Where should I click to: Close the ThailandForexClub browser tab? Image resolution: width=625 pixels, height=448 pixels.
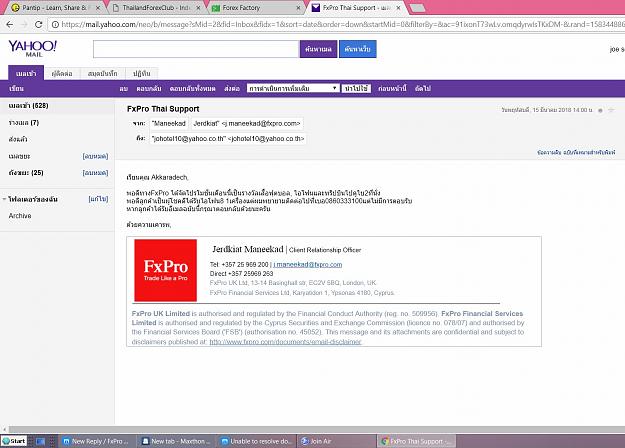(198, 8)
